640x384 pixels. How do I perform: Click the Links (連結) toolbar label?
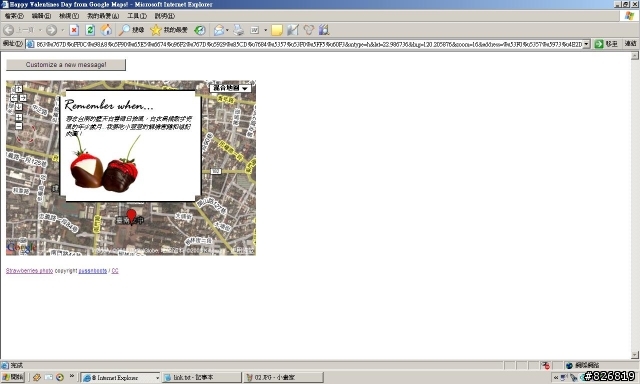coord(631,43)
